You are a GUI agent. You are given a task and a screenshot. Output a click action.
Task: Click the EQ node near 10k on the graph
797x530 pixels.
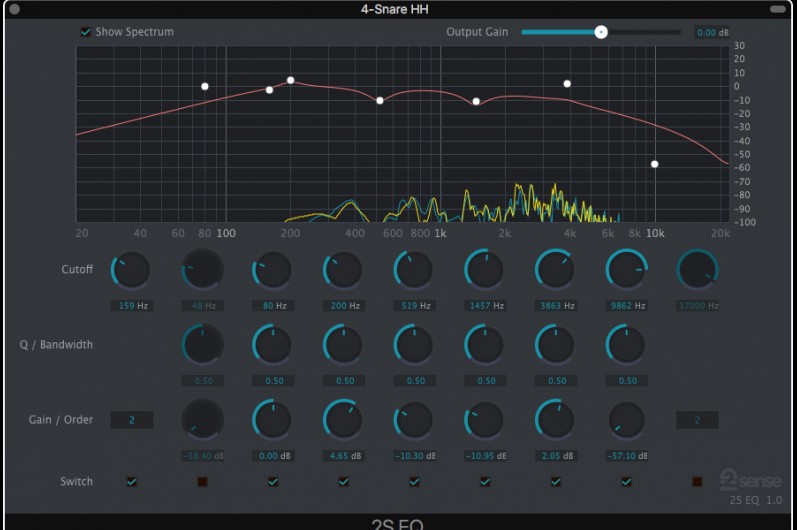pyautogui.click(x=655, y=164)
